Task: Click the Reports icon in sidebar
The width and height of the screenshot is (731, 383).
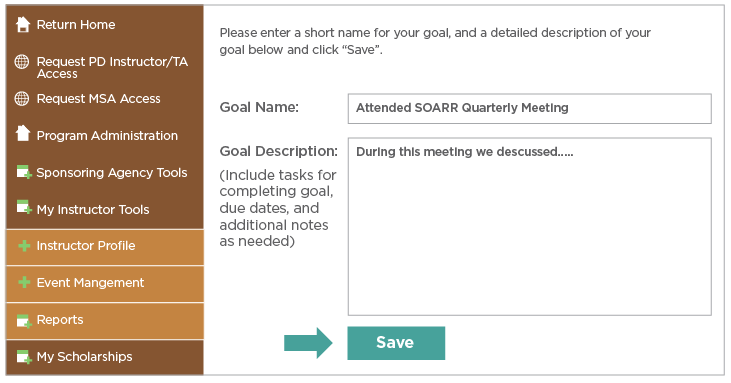Action: point(24,321)
